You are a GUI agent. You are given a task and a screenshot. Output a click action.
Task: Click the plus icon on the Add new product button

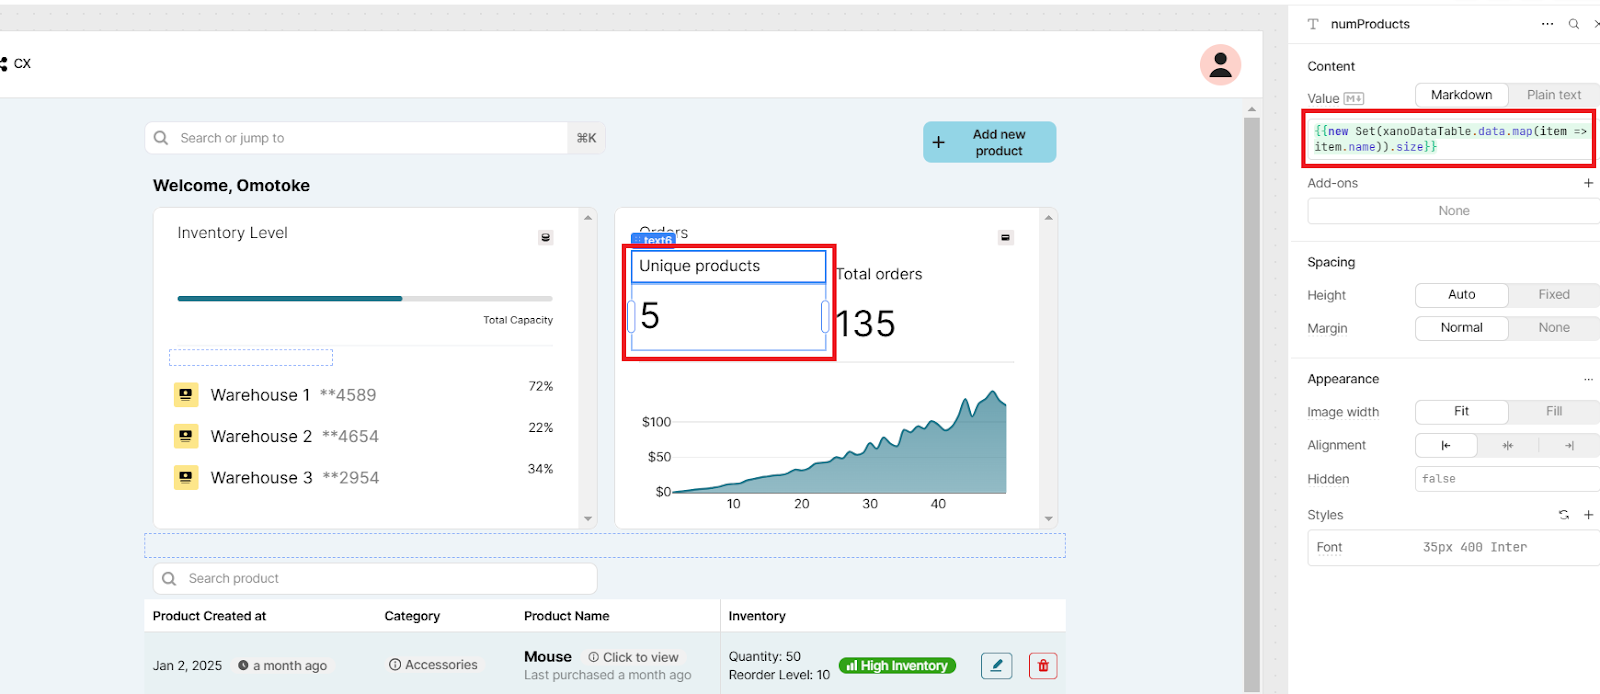(x=938, y=143)
